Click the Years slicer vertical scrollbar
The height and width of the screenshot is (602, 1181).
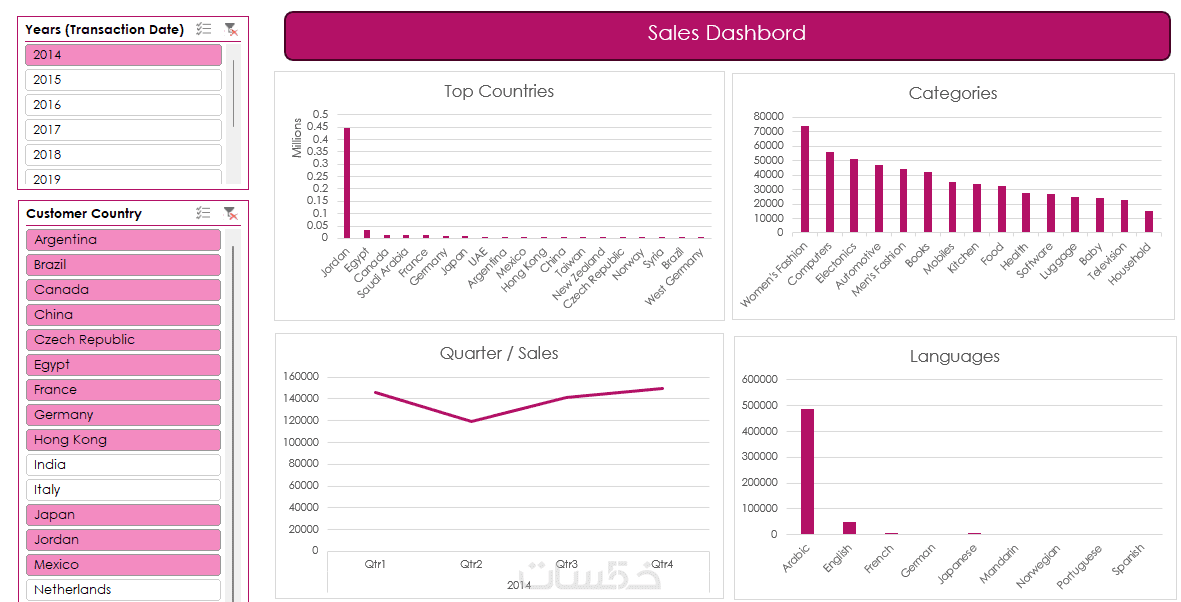click(234, 93)
